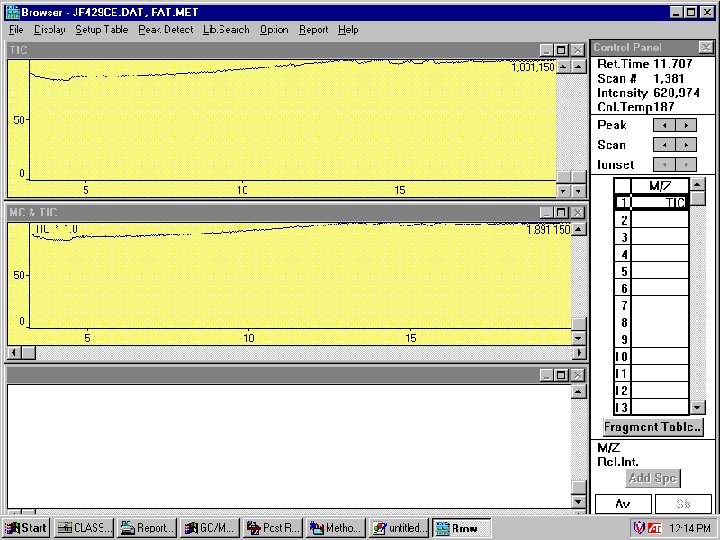
Task: Select the M/Z cell in row 13
Action: coord(660,407)
